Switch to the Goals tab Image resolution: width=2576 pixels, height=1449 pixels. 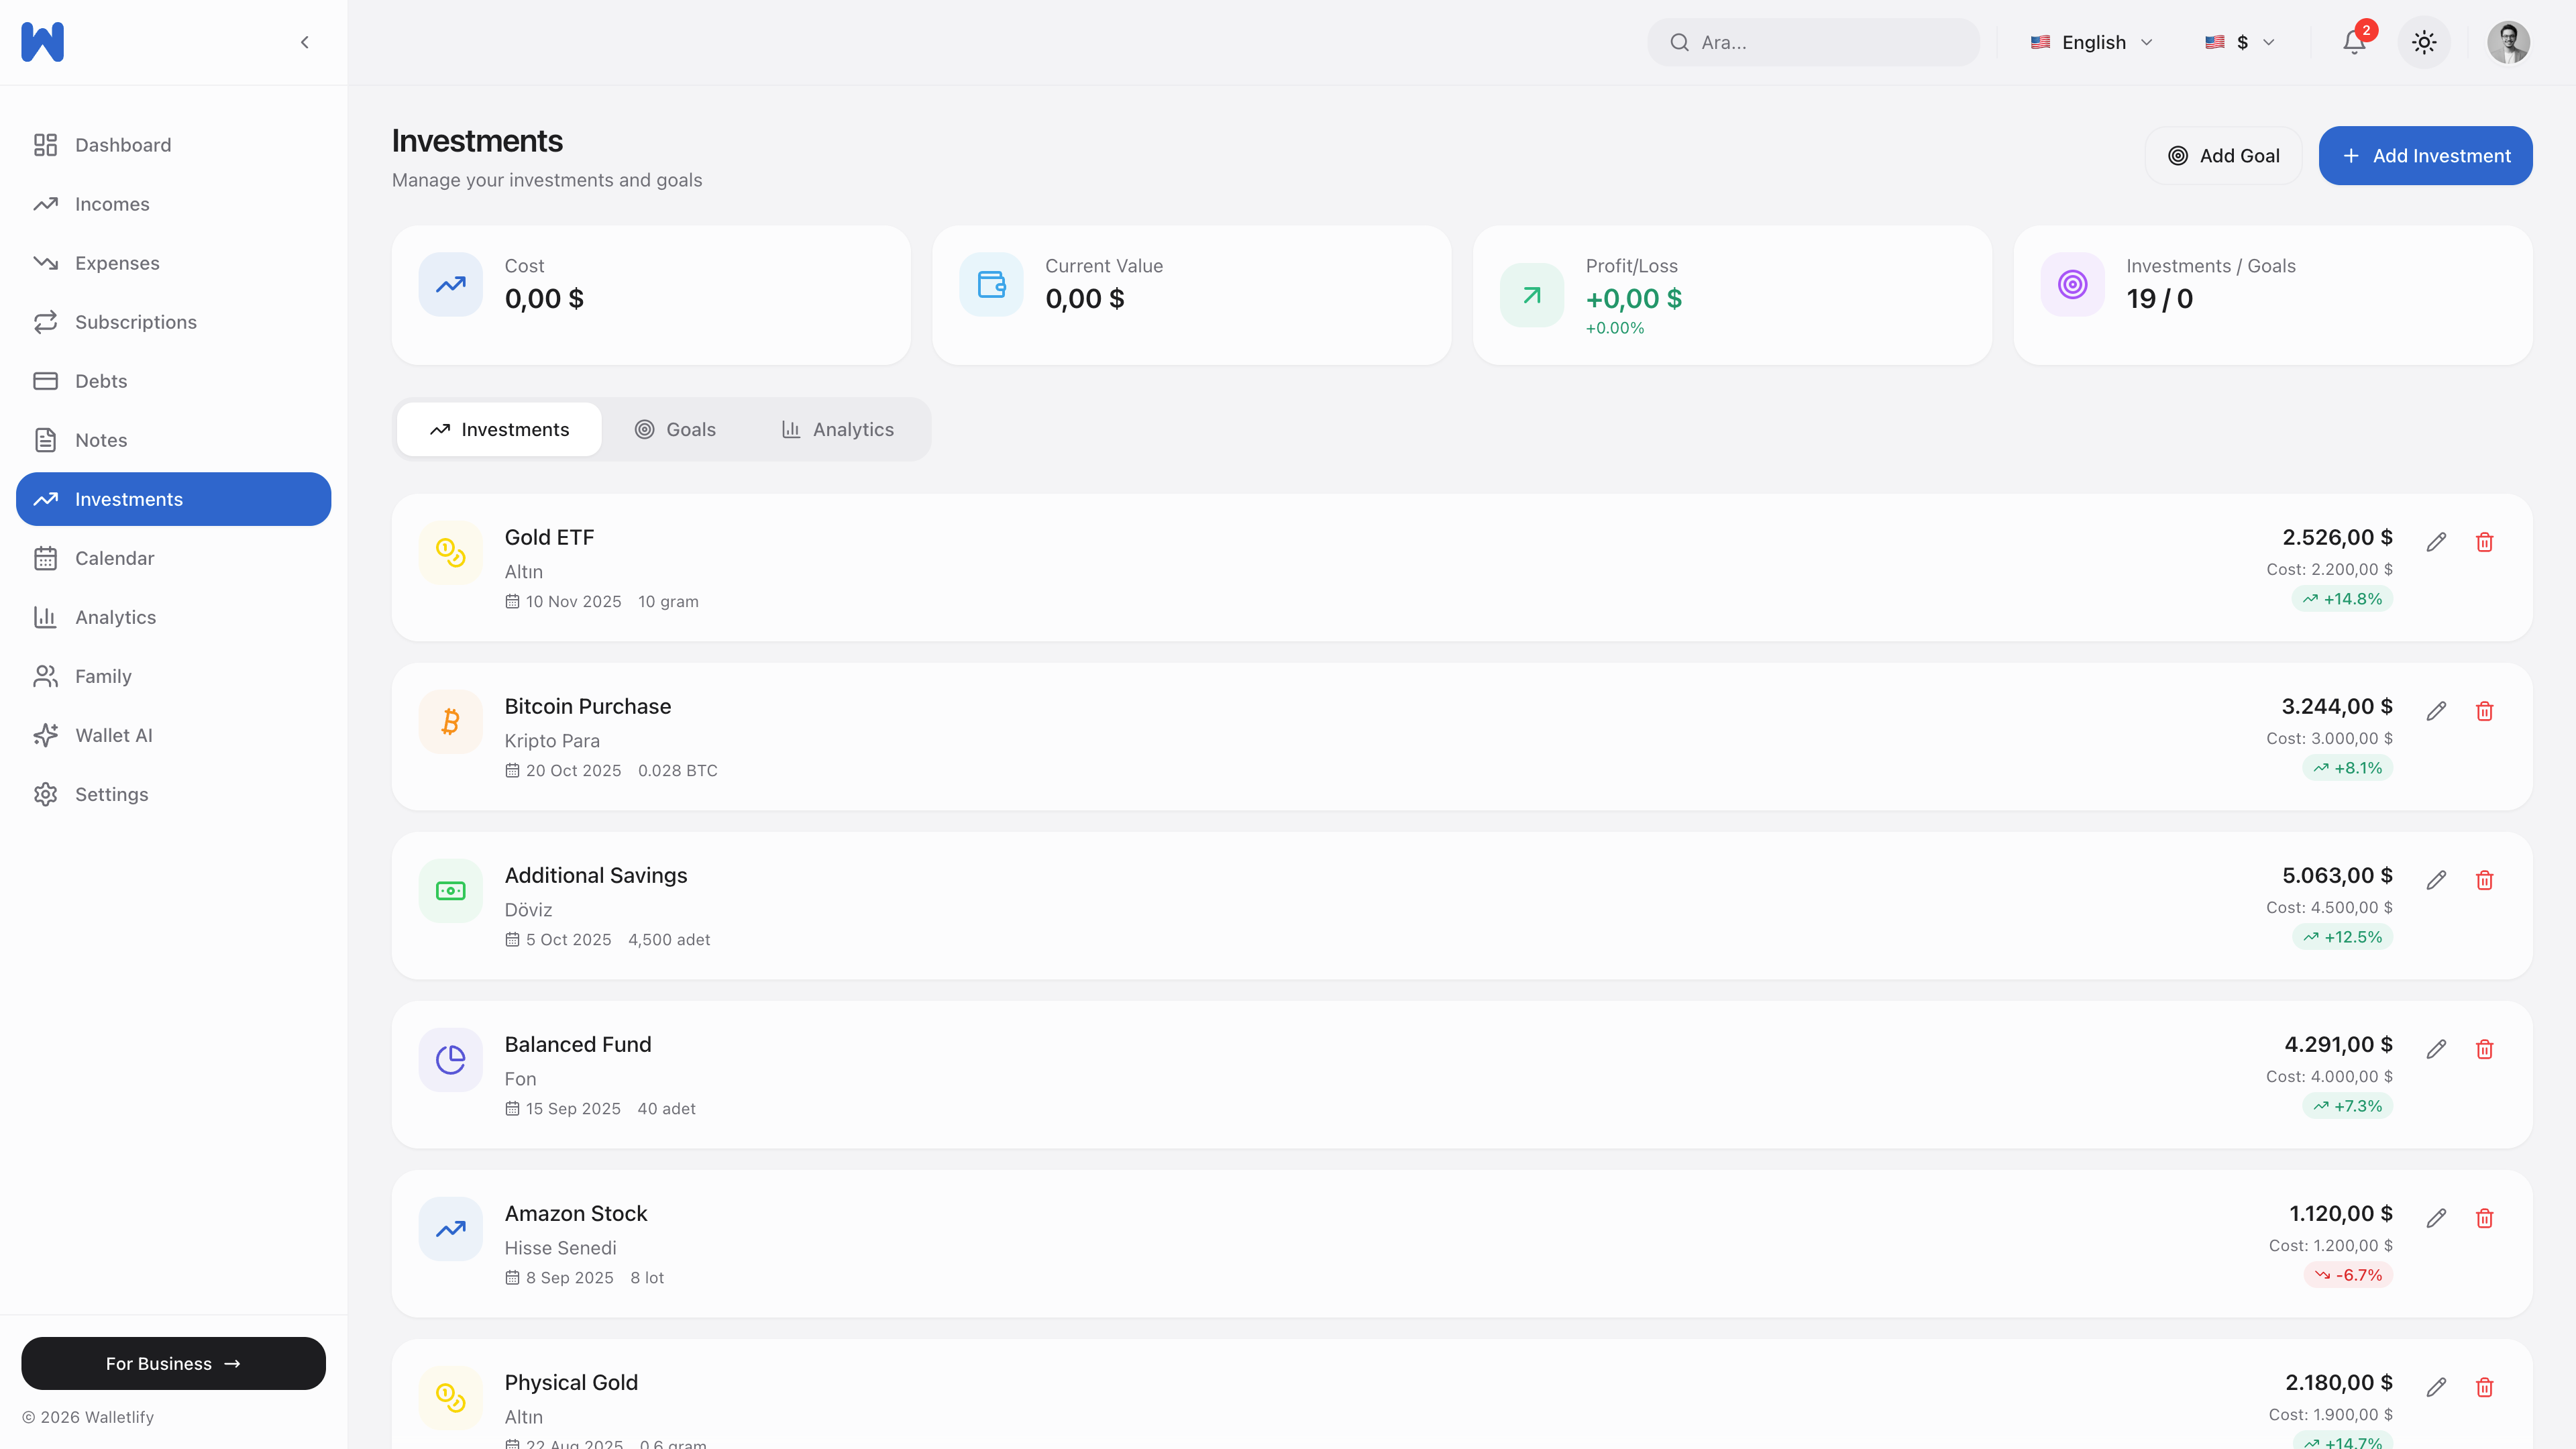(x=675, y=429)
